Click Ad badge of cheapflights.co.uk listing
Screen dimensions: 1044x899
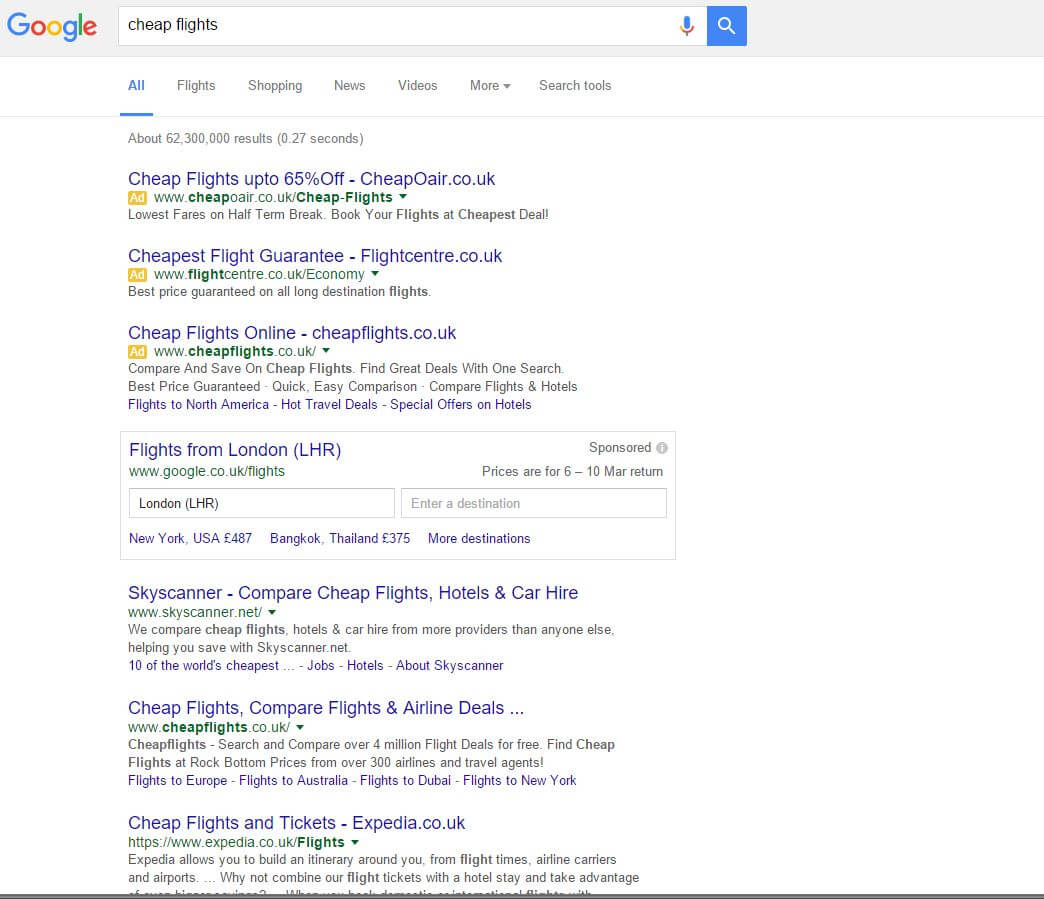click(137, 352)
